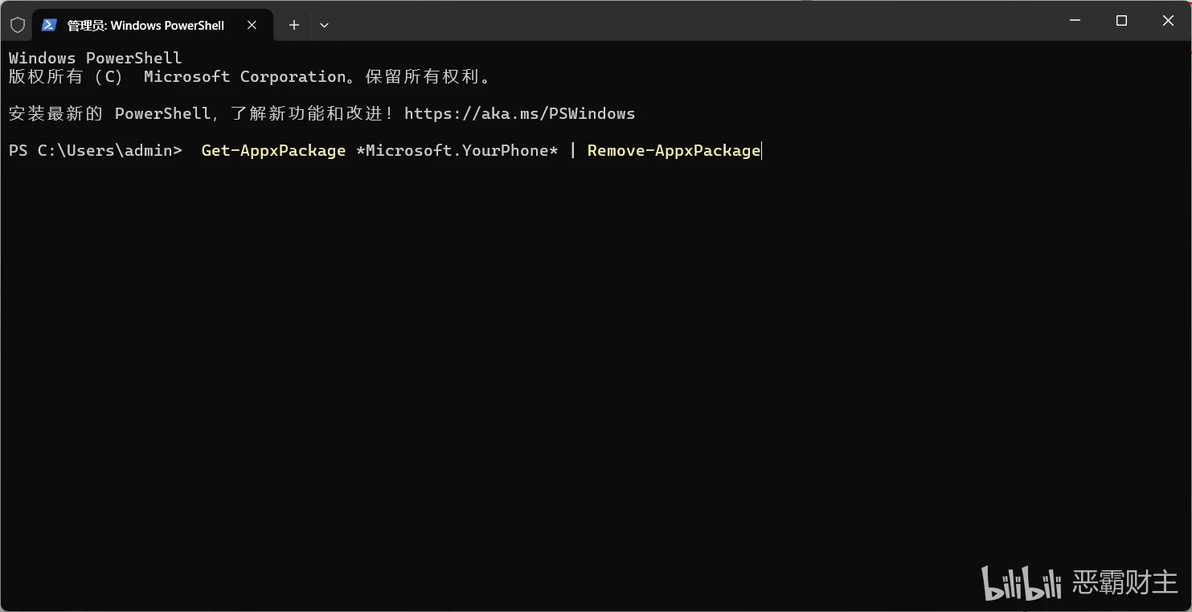The height and width of the screenshot is (612, 1192).
Task: Open a new terminal tab with plus button
Action: [294, 25]
